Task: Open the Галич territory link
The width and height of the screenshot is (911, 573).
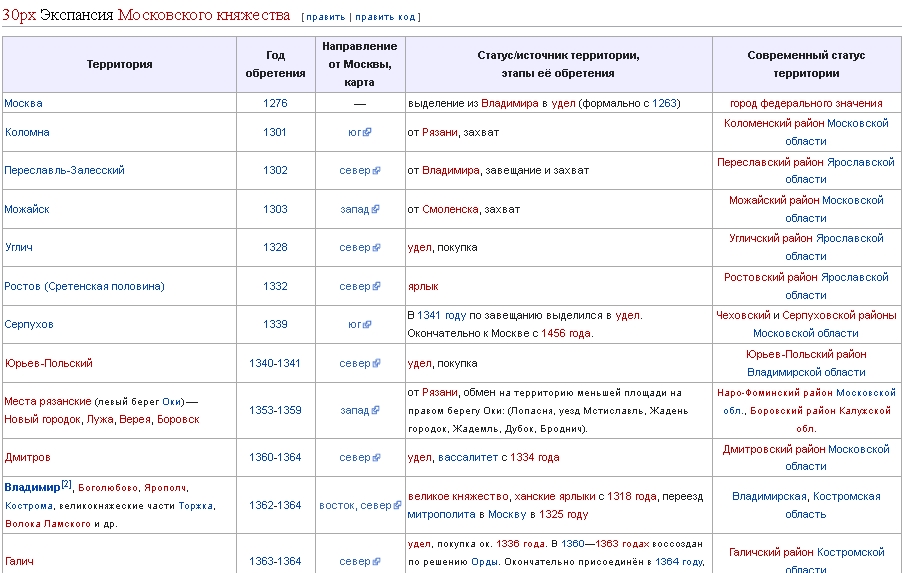Action: [x=19, y=561]
